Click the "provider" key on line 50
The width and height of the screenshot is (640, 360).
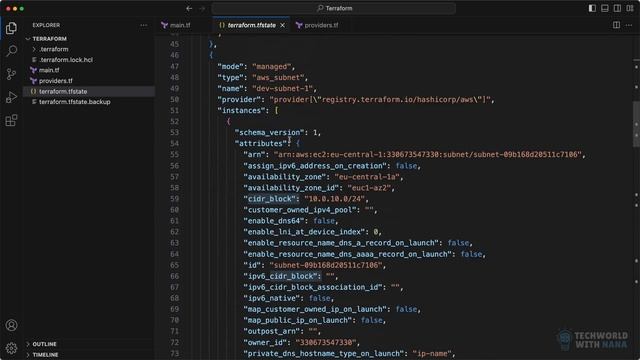[x=239, y=100]
